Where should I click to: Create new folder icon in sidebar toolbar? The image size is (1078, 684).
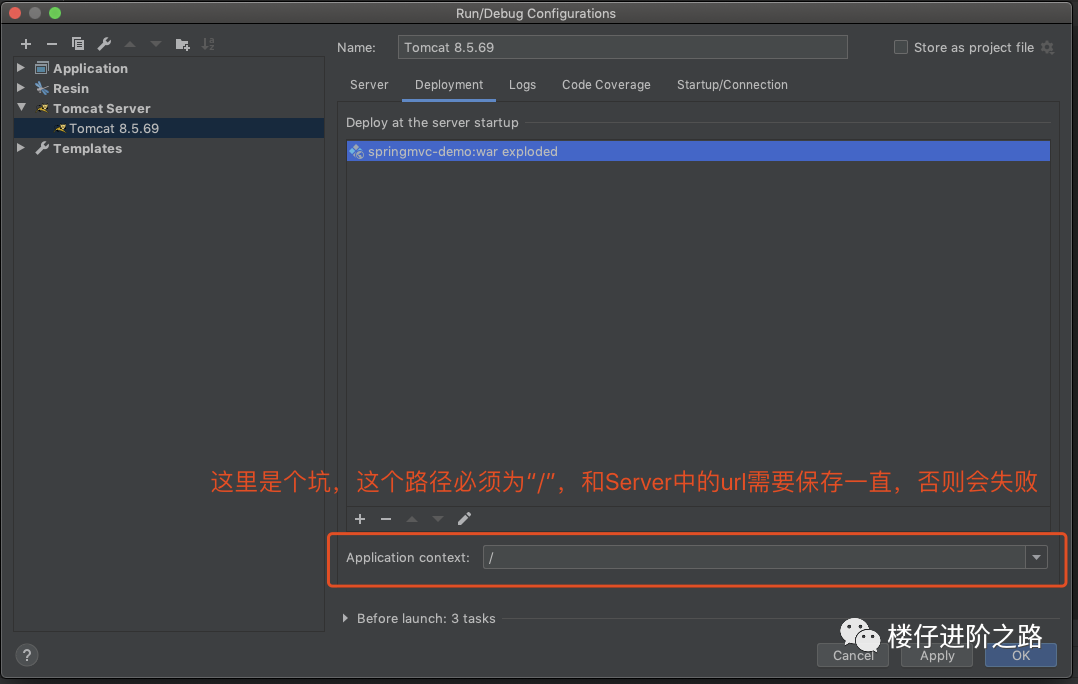tap(182, 45)
